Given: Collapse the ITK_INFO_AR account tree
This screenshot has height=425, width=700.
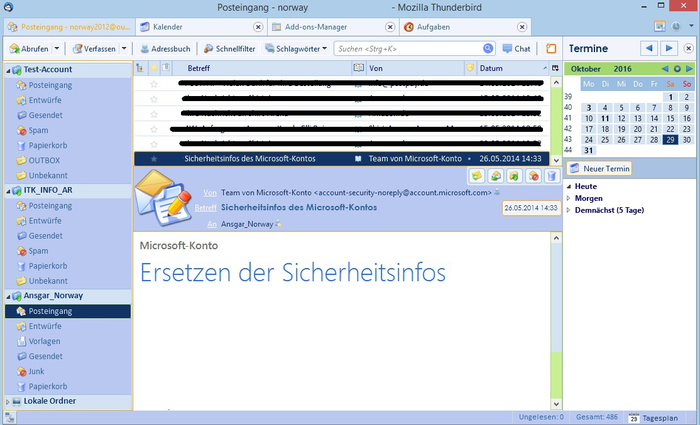Looking at the screenshot, I should 8,191.
